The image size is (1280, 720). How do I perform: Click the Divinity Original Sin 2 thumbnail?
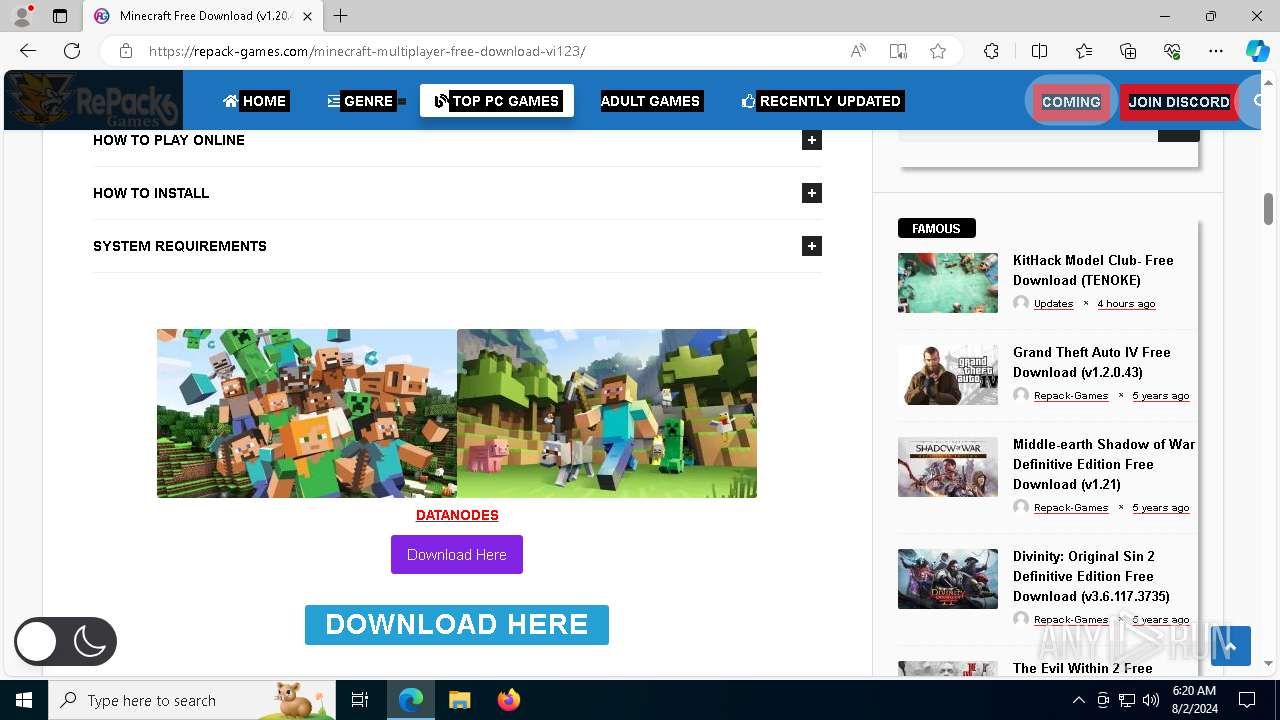(x=948, y=579)
